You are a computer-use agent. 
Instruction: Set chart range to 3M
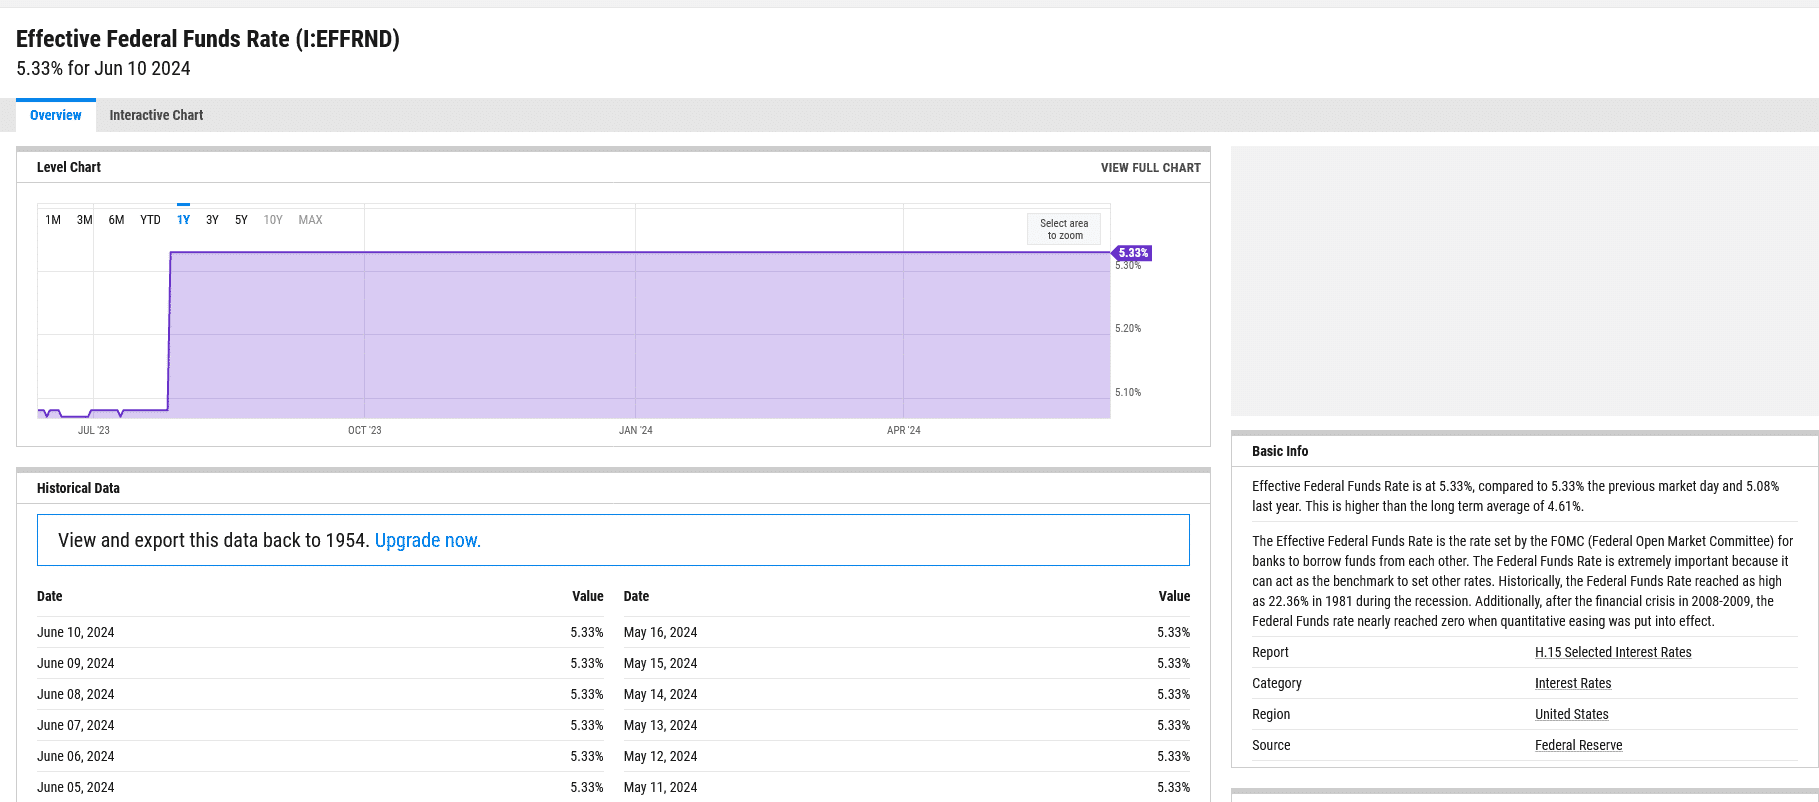pyautogui.click(x=84, y=220)
